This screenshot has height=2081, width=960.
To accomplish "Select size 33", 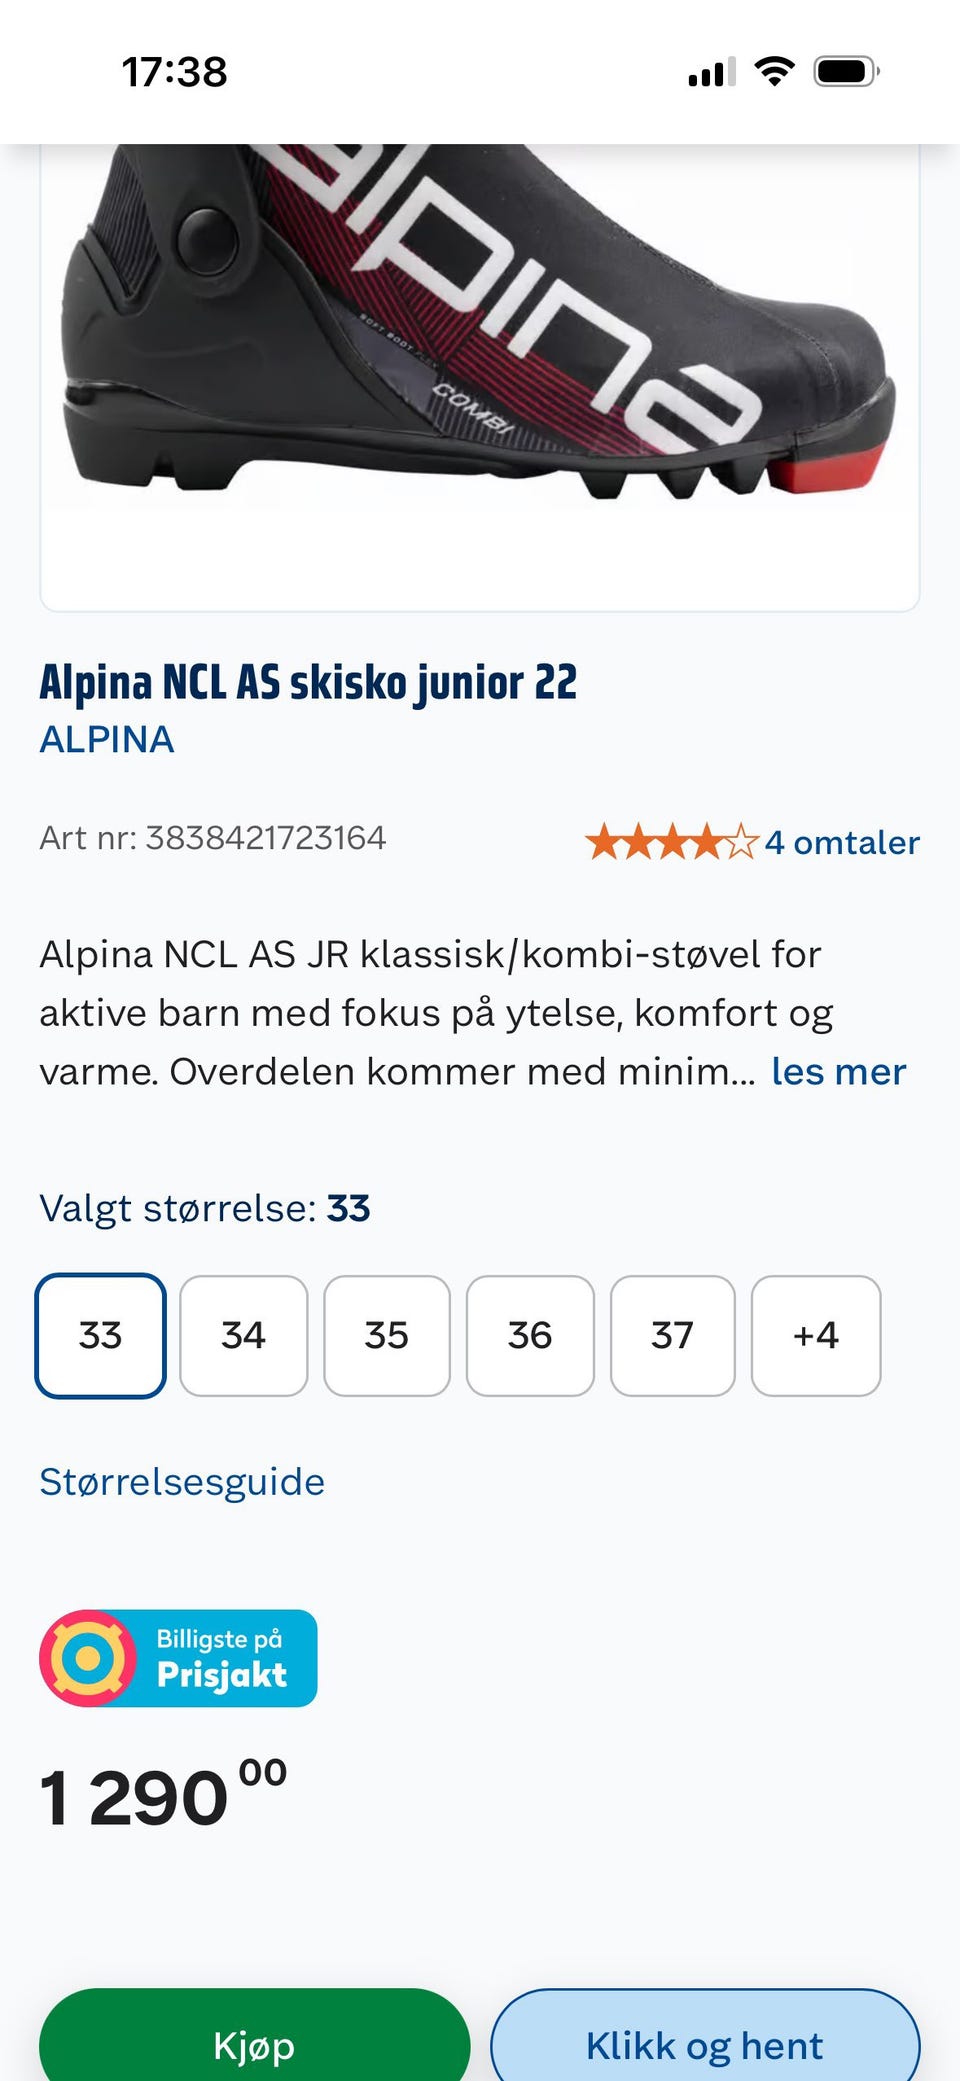I will coord(101,1335).
